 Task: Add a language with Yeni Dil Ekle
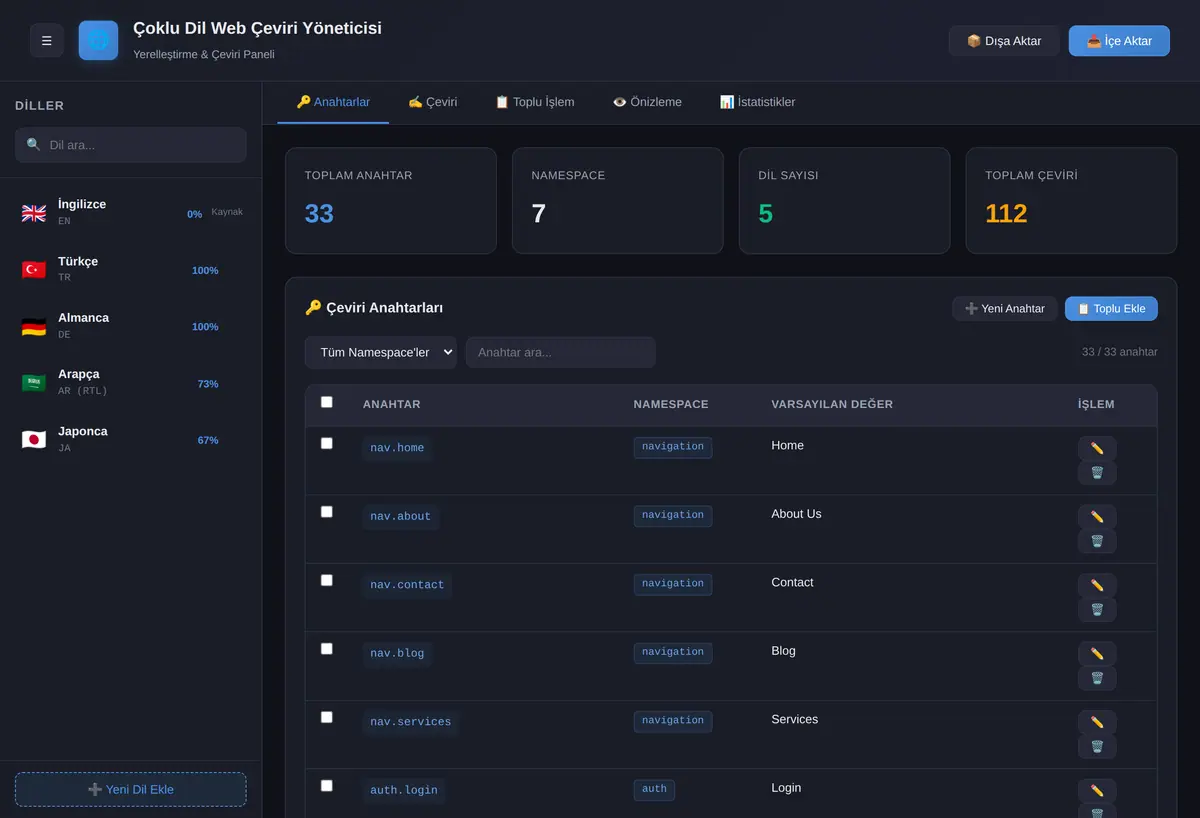tap(131, 789)
